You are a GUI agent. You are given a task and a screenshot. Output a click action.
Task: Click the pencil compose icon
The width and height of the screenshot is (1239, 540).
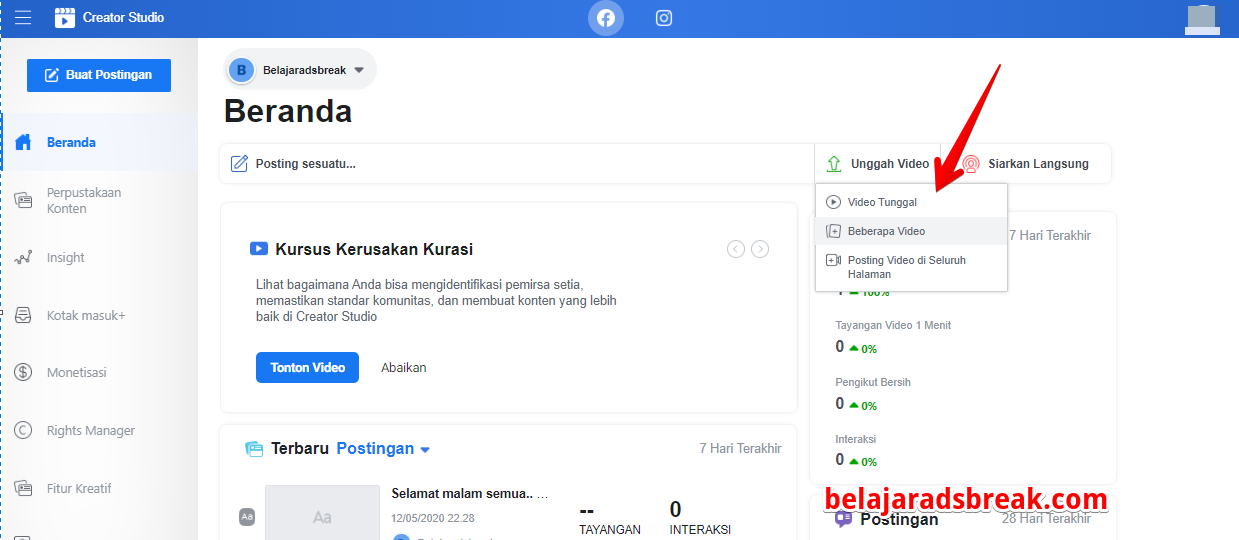click(x=239, y=163)
